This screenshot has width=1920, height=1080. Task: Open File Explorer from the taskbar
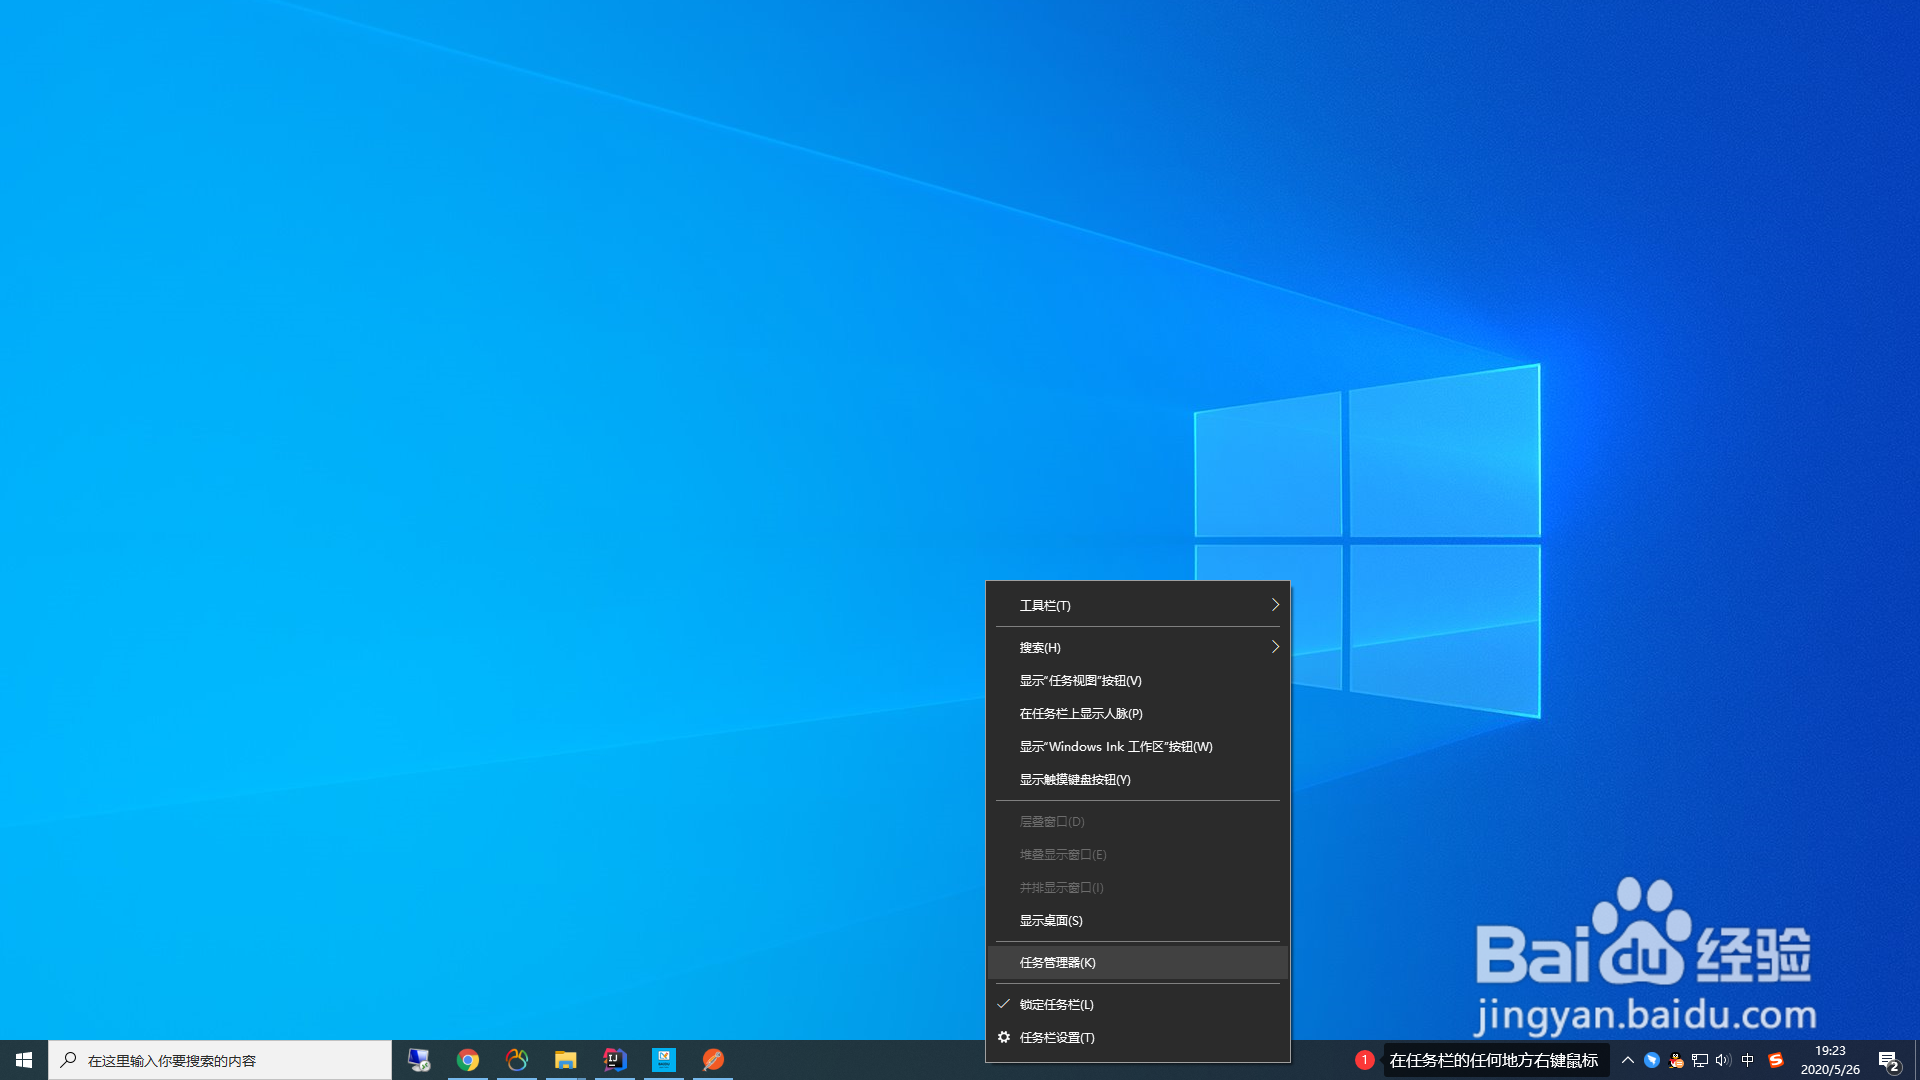coord(566,1059)
